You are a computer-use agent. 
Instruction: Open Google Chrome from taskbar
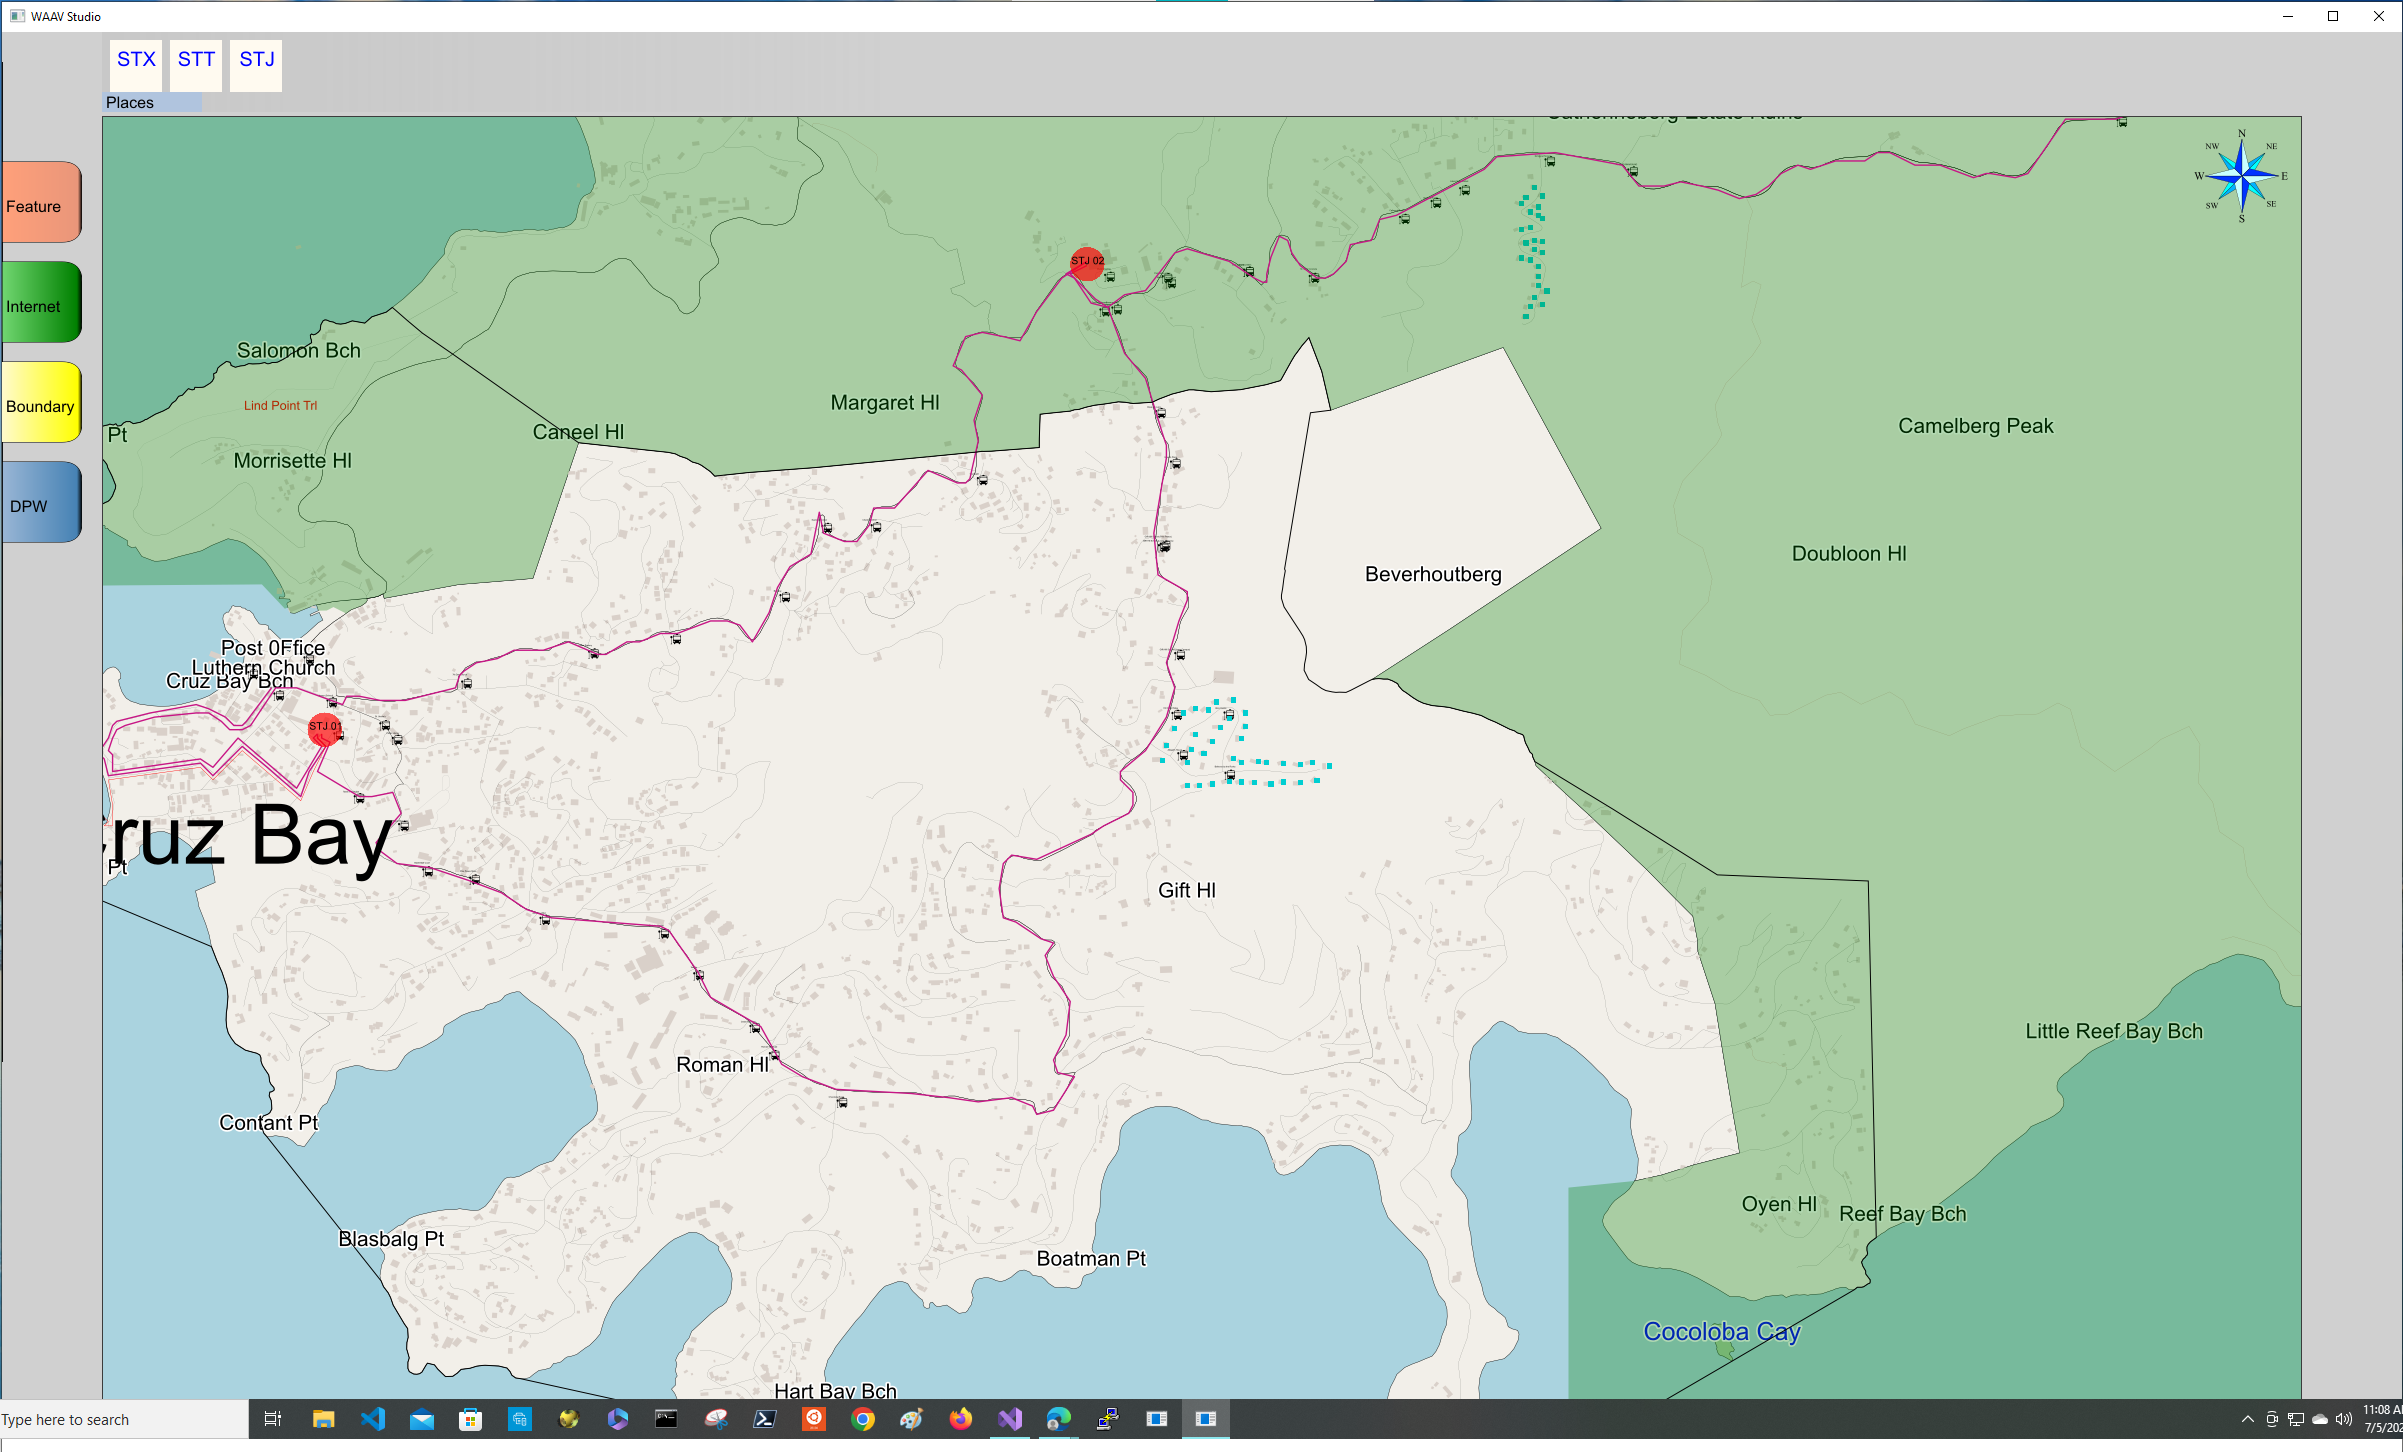[863, 1419]
